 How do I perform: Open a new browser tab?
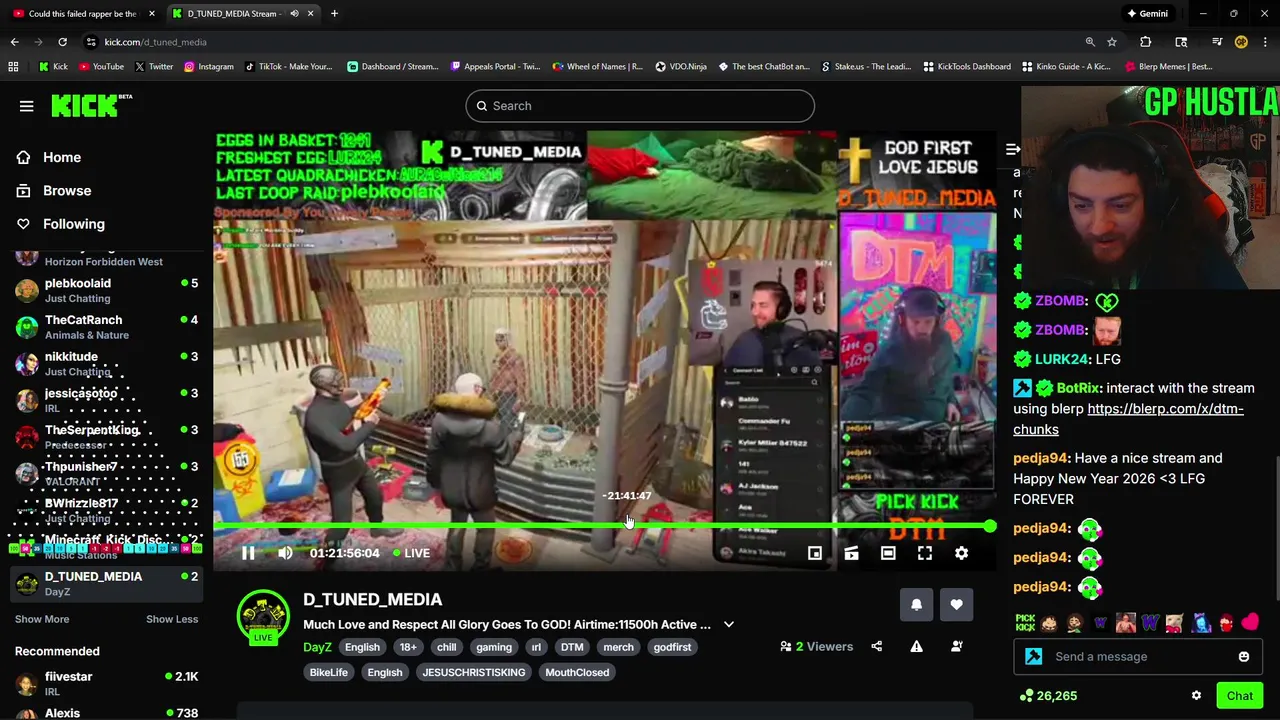pyautogui.click(x=334, y=14)
